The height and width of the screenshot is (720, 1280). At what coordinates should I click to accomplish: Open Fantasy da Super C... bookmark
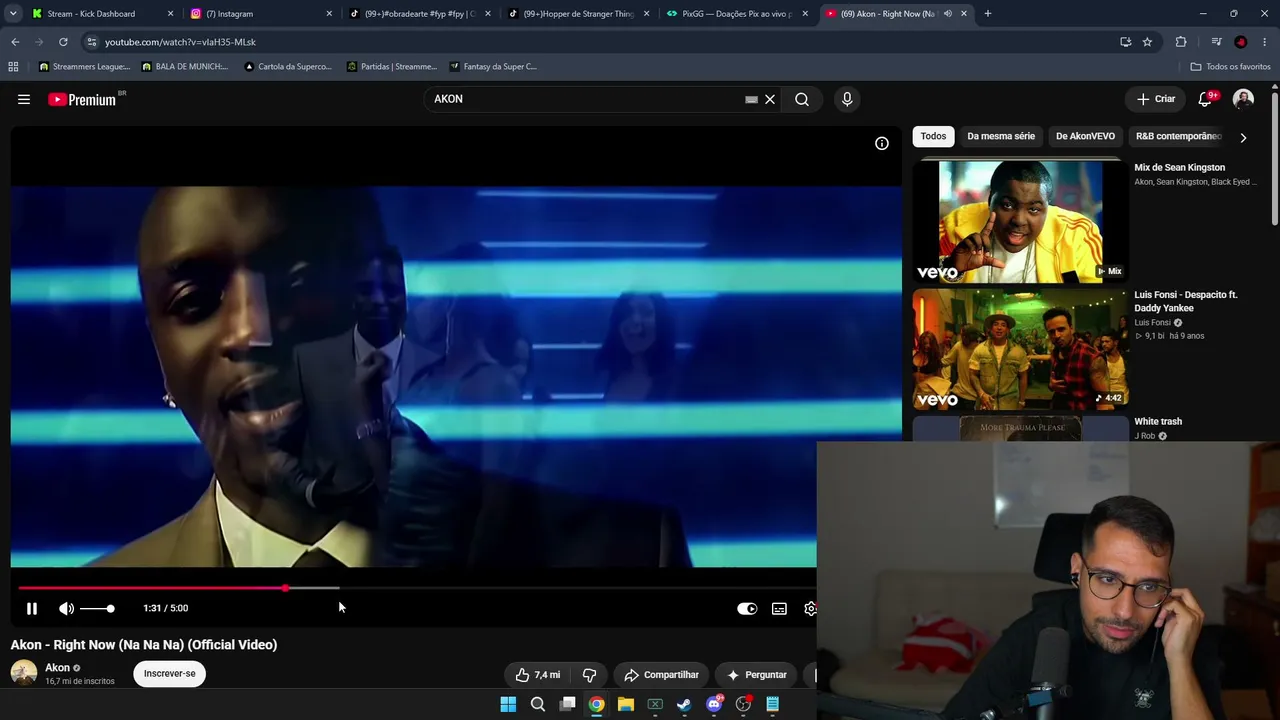493,67
